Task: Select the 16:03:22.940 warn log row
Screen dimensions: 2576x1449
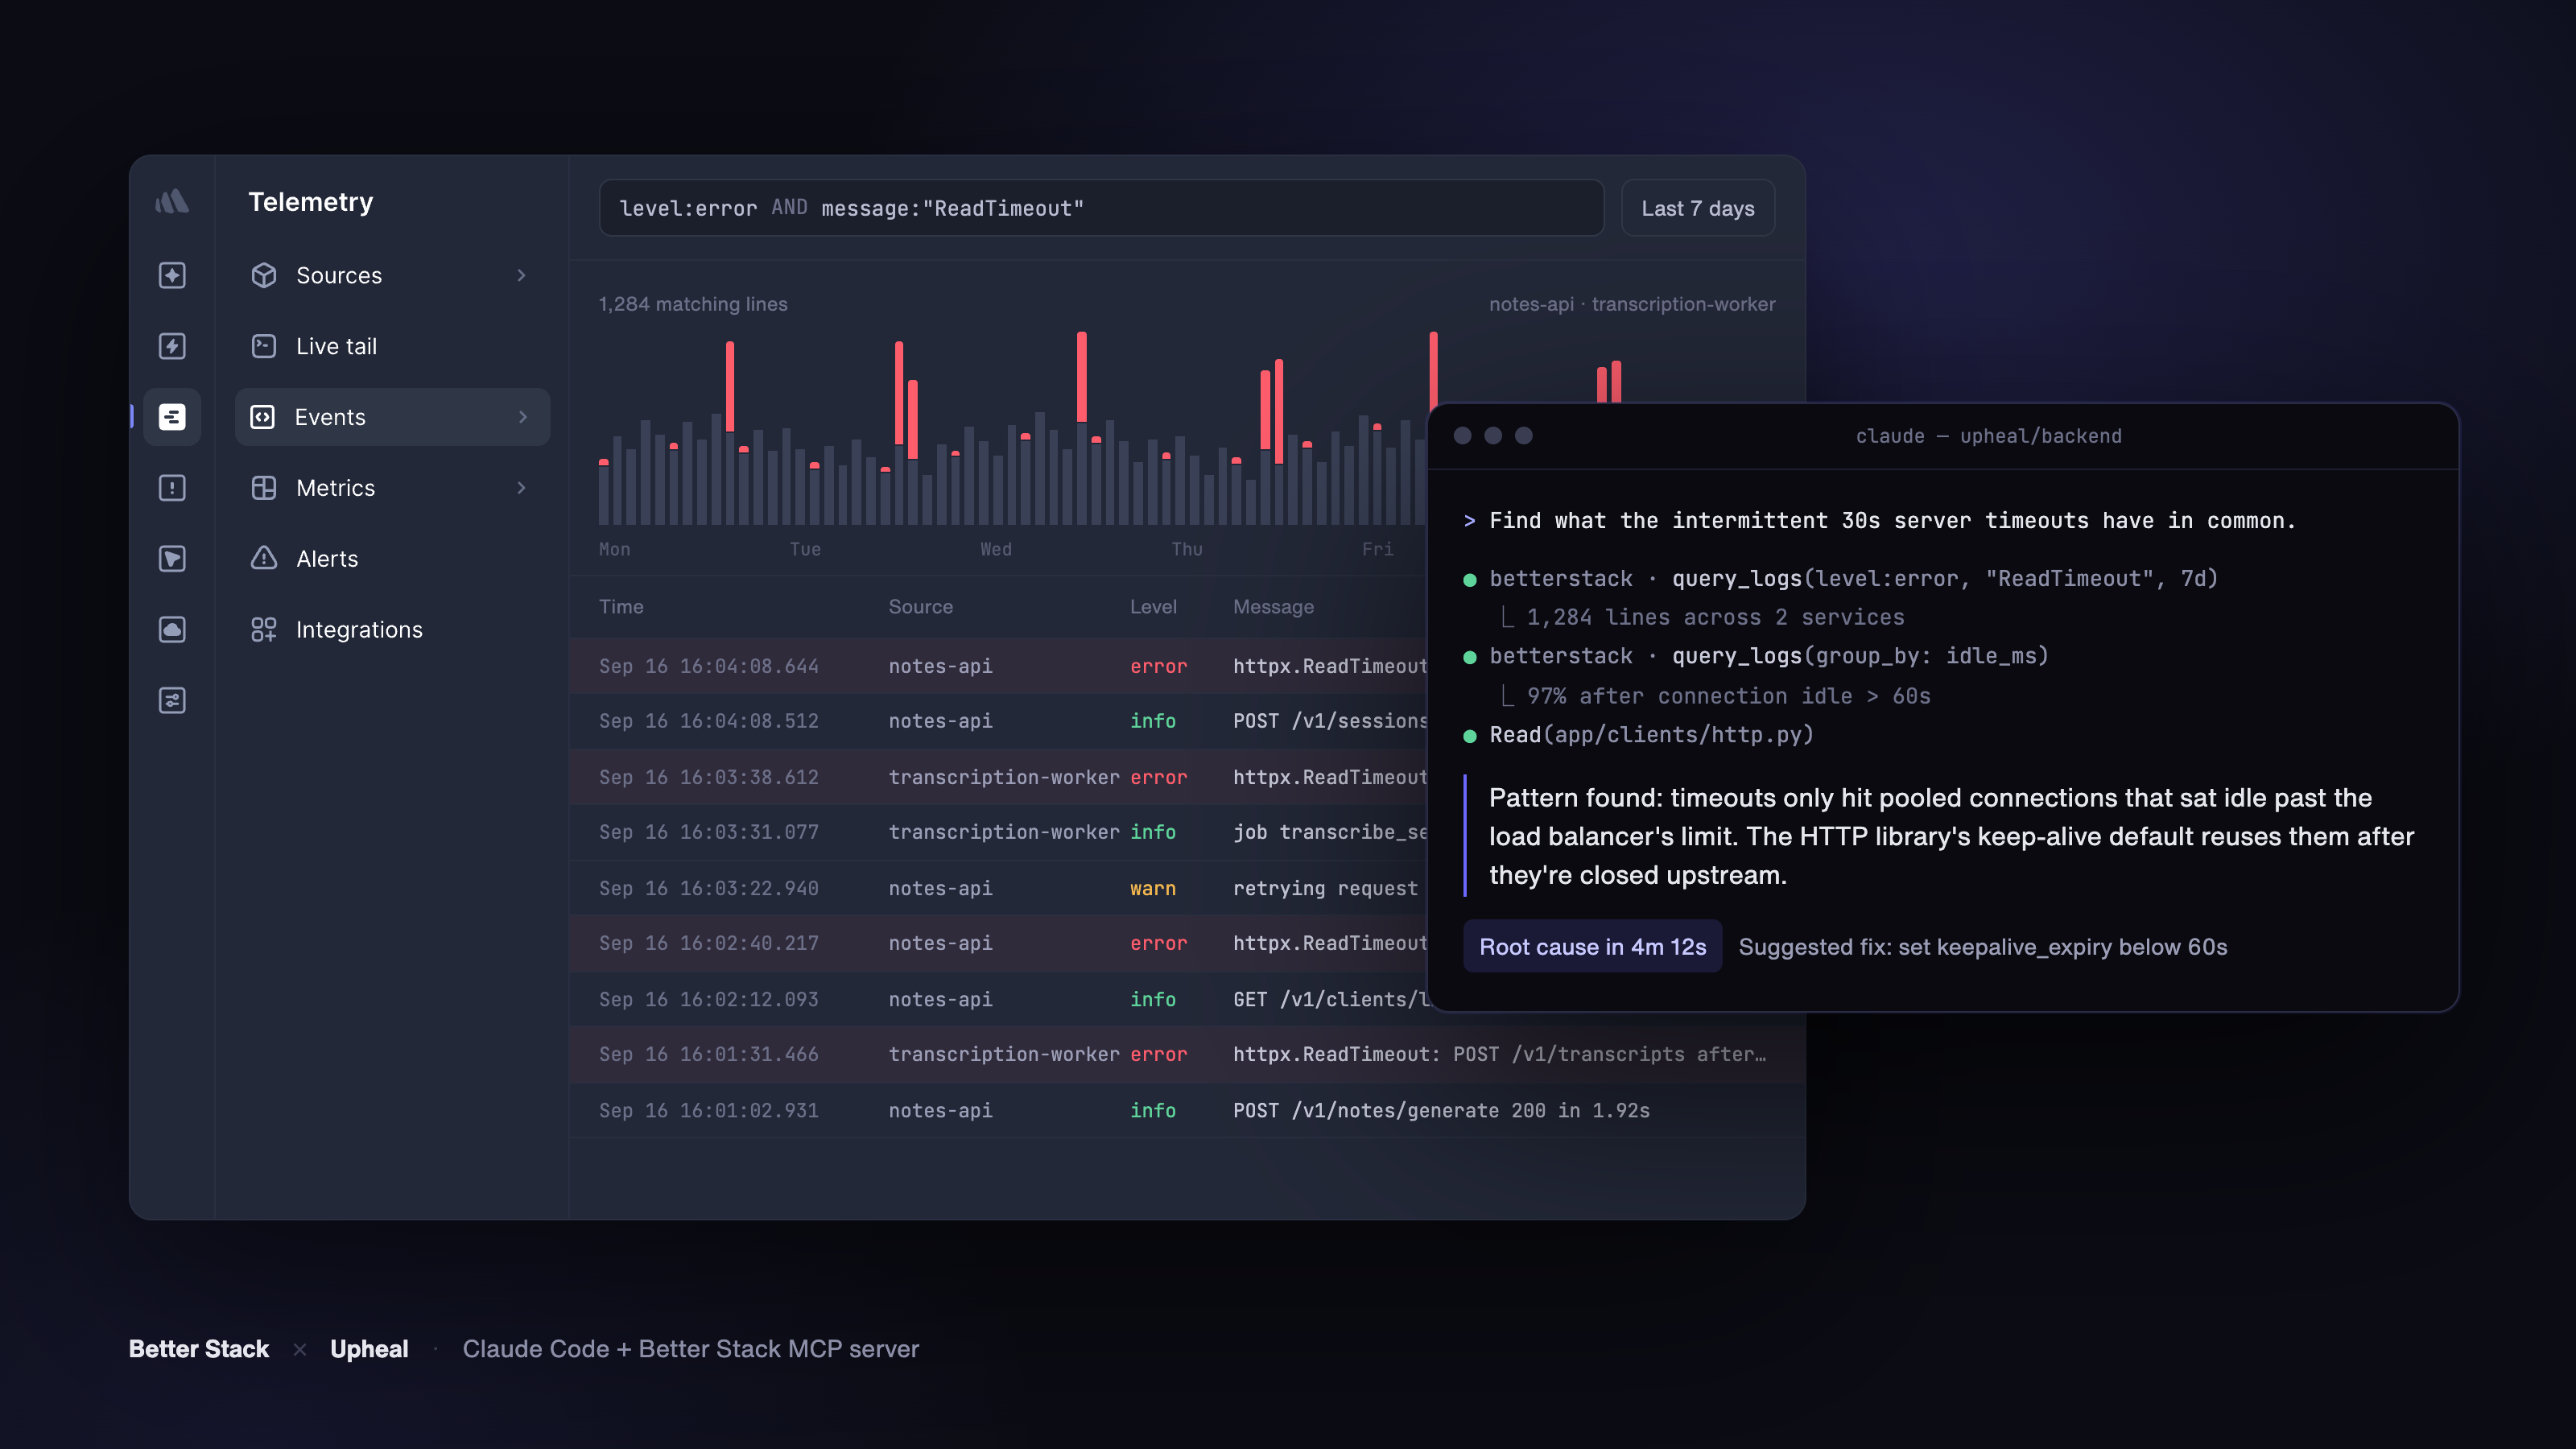Action: 999,888
